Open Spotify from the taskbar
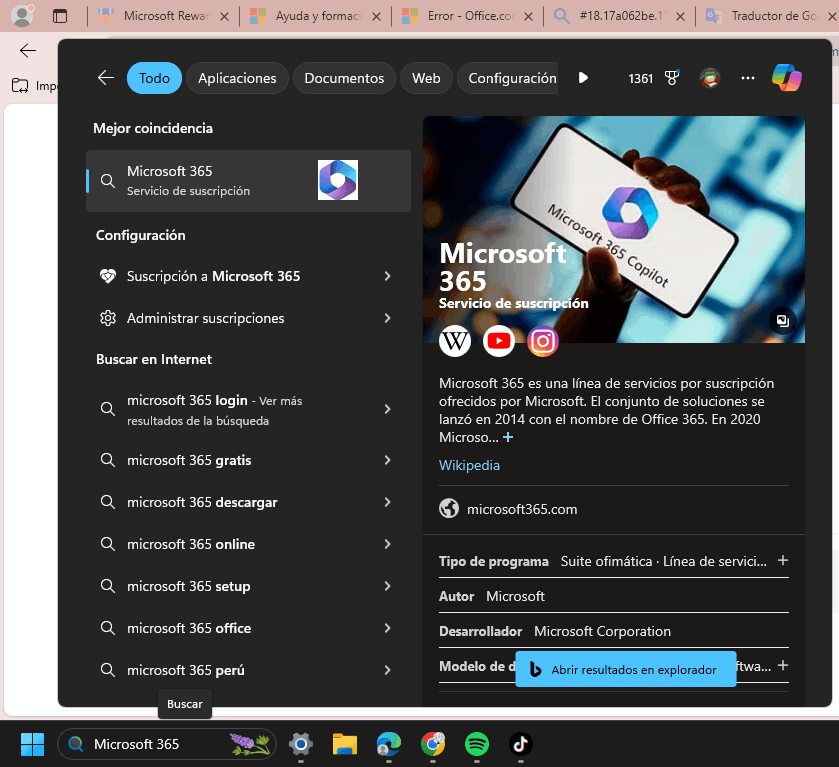The height and width of the screenshot is (767, 839). pyautogui.click(x=477, y=744)
